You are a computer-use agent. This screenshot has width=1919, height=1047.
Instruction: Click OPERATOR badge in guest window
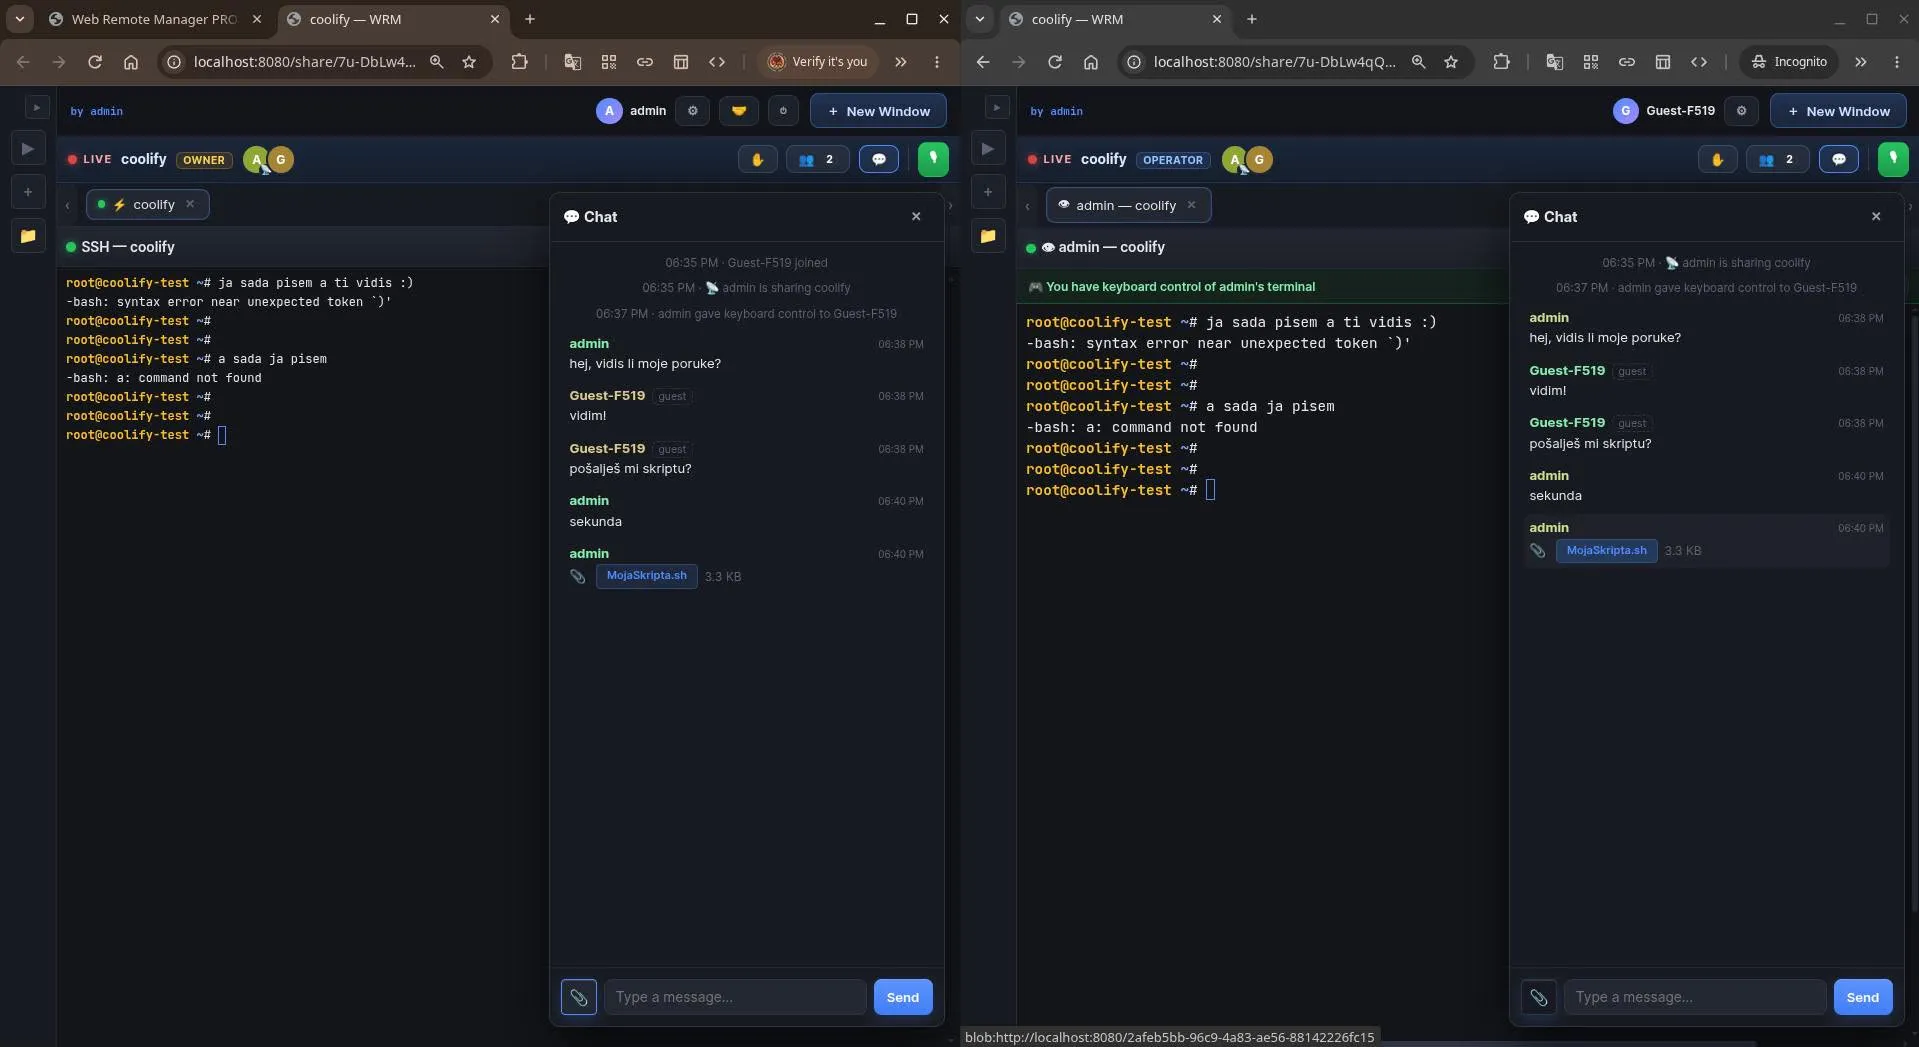1173,160
